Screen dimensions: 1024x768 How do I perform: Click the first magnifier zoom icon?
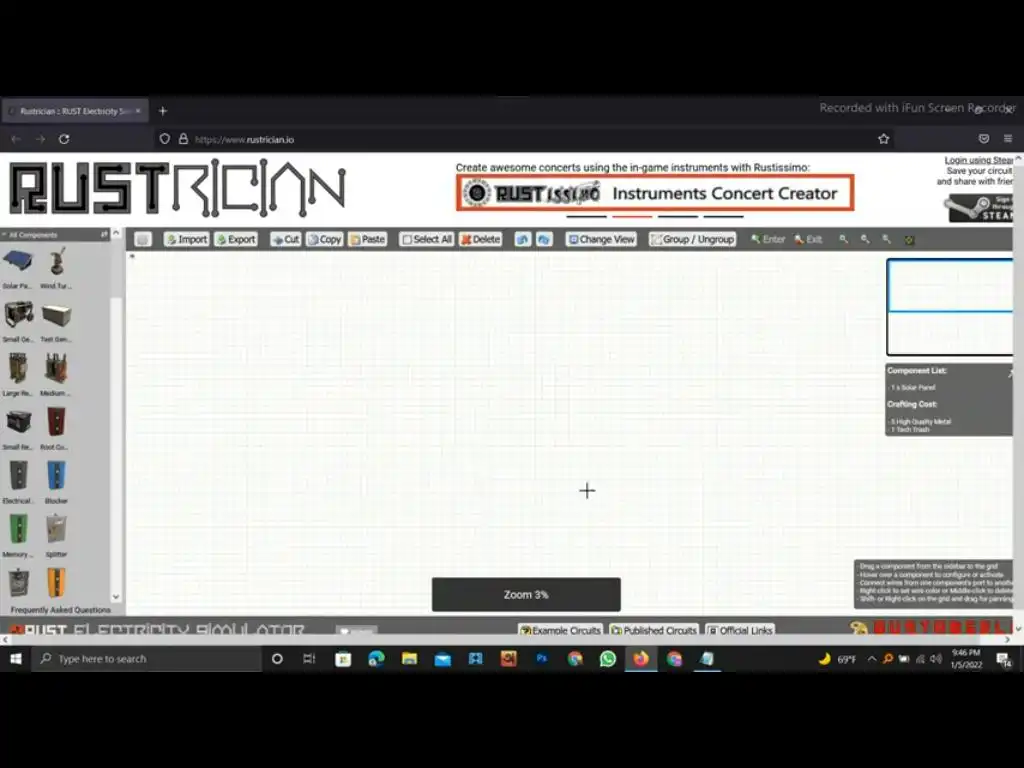tap(844, 240)
